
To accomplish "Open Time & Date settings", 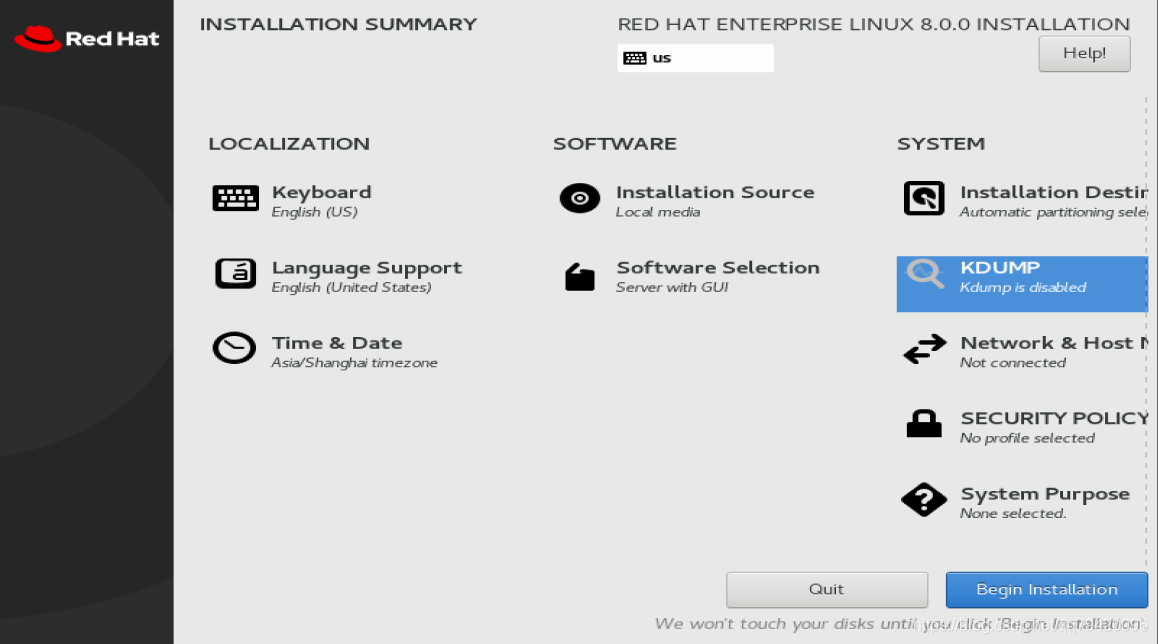I will pos(337,343).
